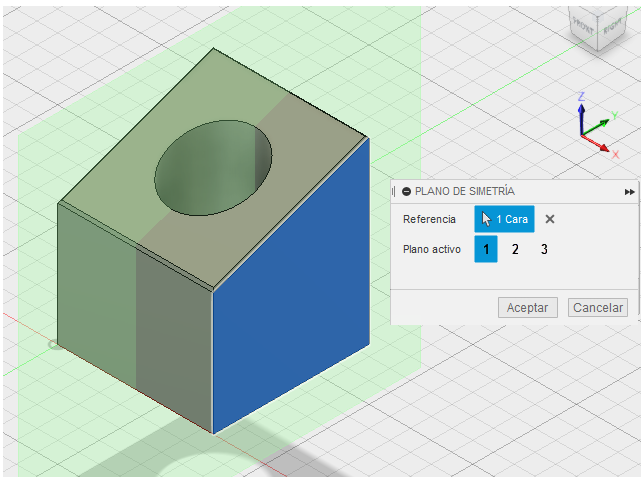This screenshot has height=482, width=641.
Task: Select the '1 Cara' reference selector
Action: click(x=504, y=219)
